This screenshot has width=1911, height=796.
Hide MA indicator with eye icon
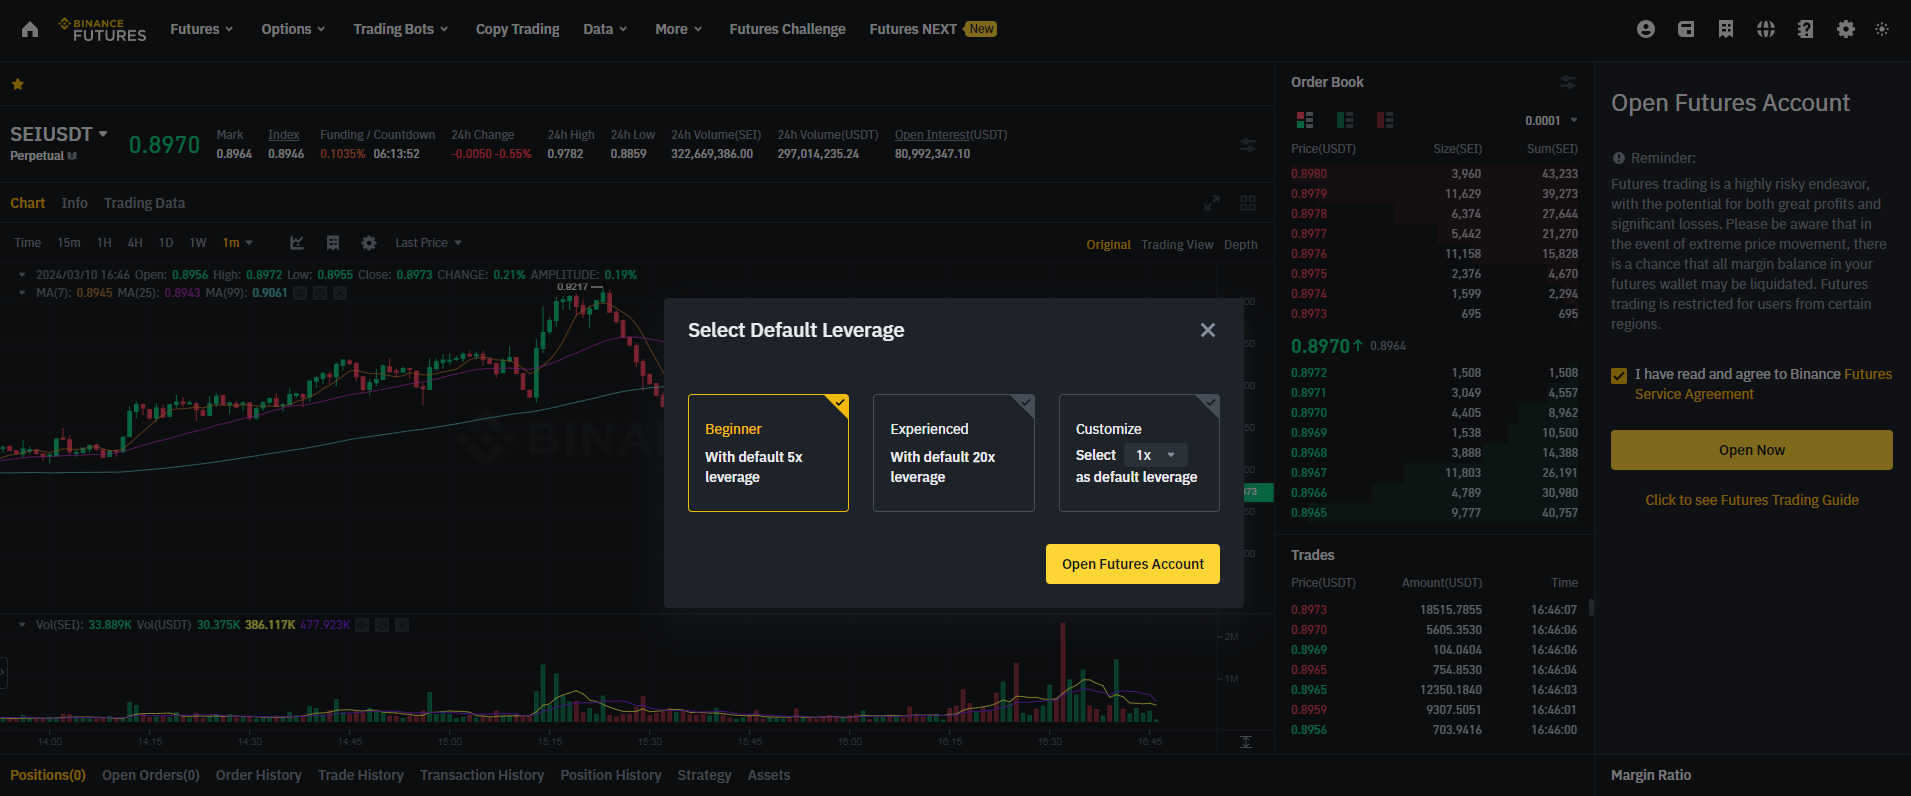300,293
